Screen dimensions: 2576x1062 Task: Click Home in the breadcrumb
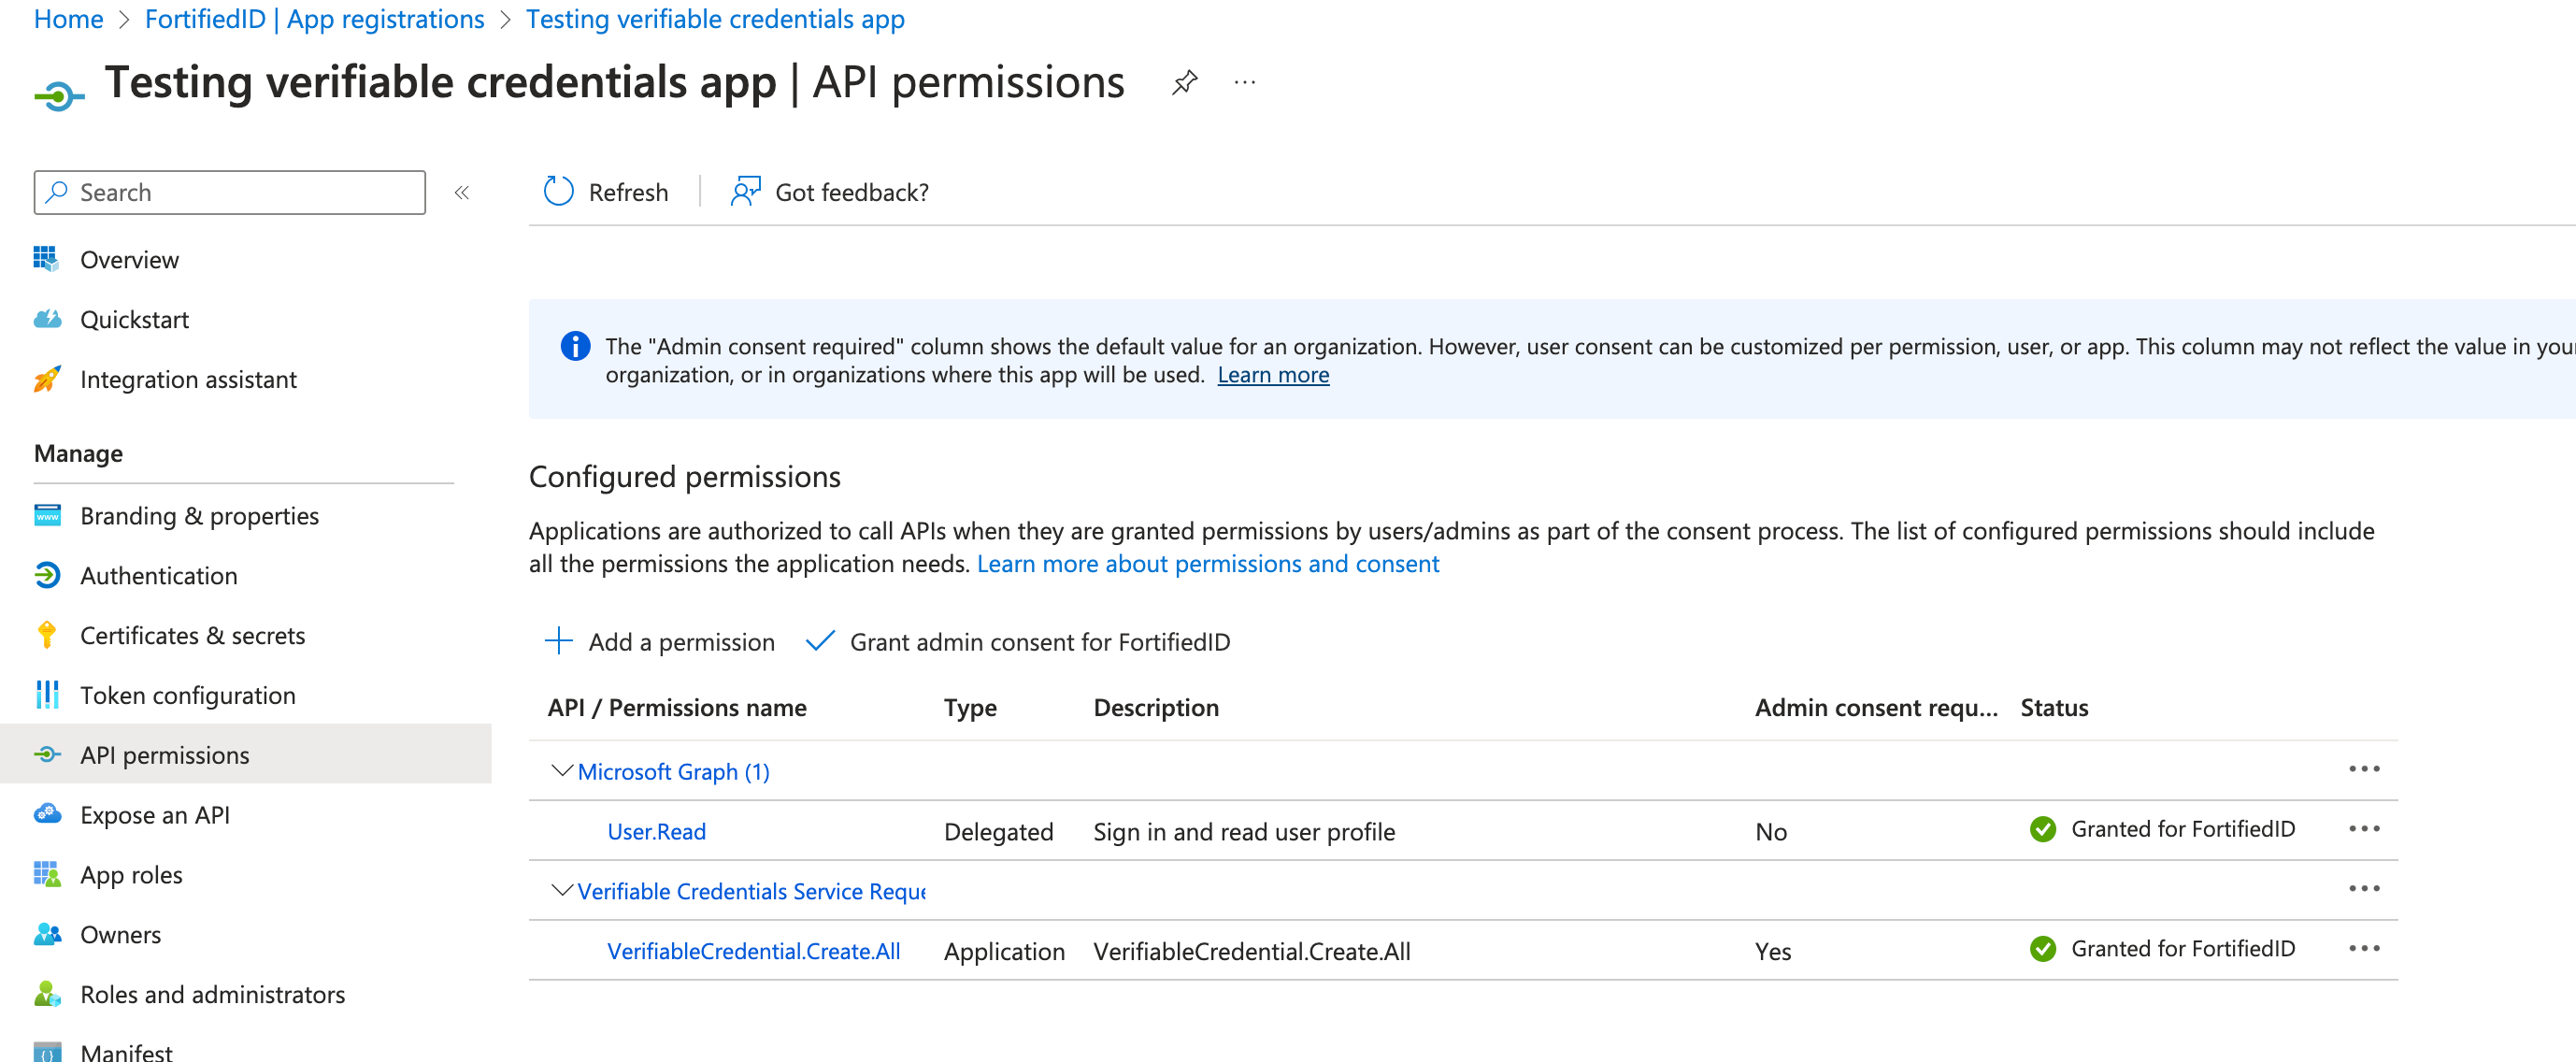coord(68,18)
